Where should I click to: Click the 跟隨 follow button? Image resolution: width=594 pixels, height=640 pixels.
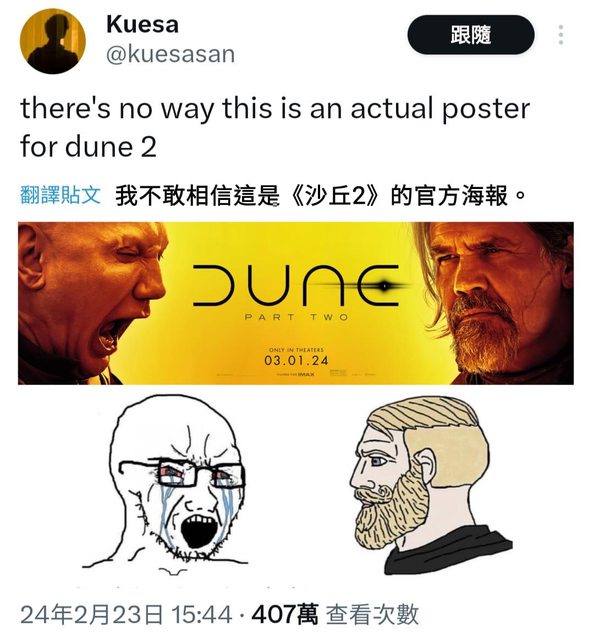click(x=471, y=35)
